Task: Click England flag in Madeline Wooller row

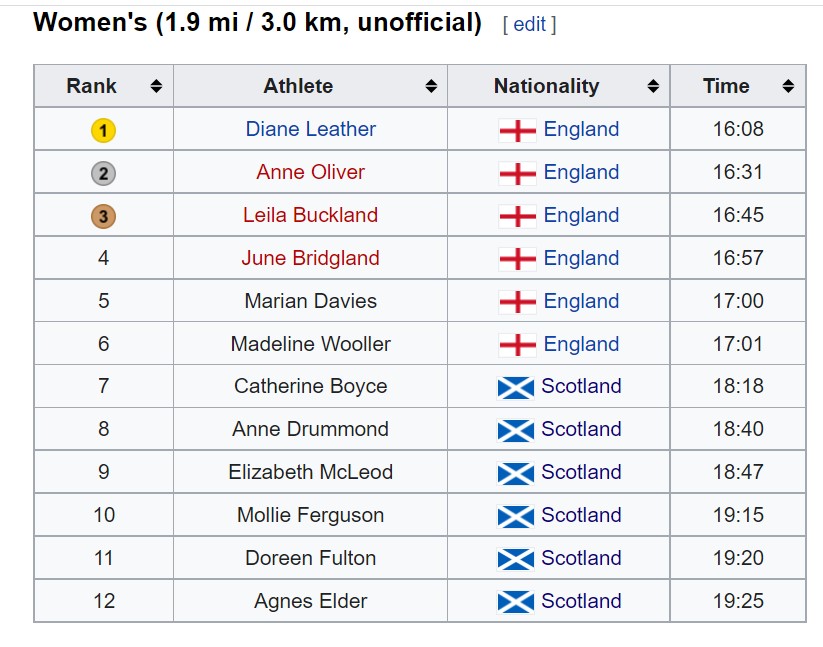Action: pyautogui.click(x=518, y=345)
